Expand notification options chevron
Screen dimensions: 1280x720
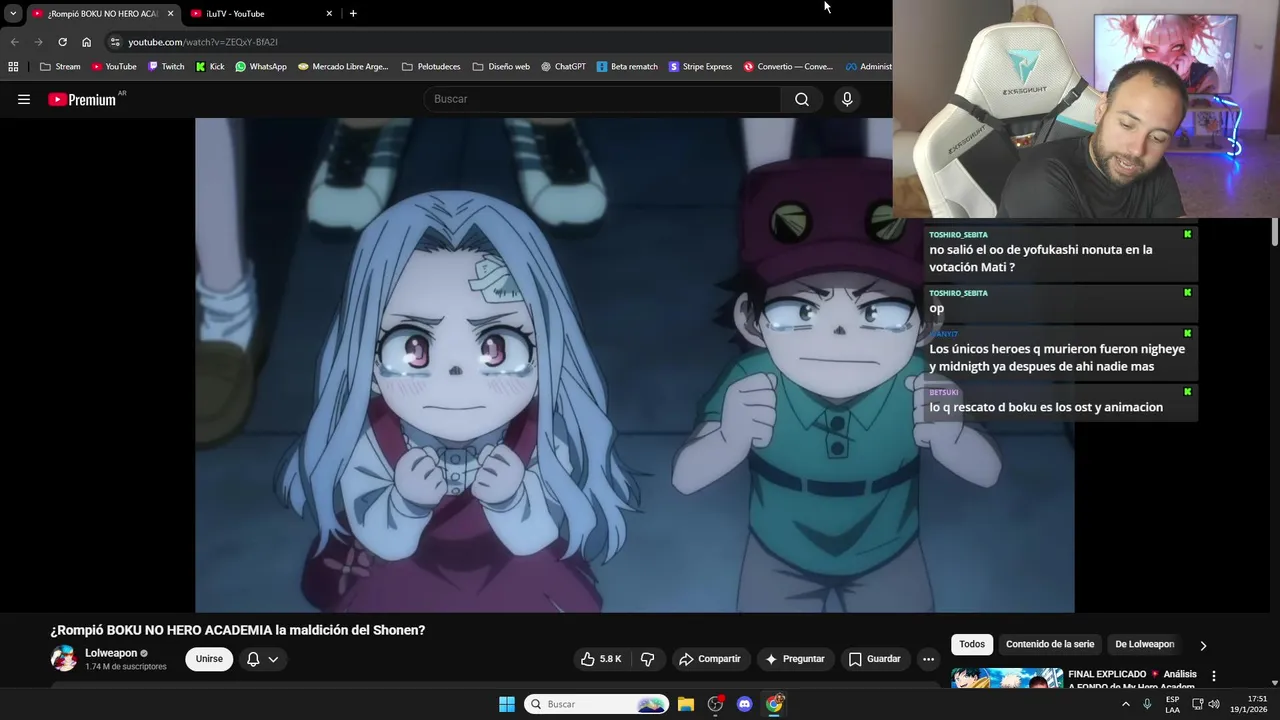[273, 659]
